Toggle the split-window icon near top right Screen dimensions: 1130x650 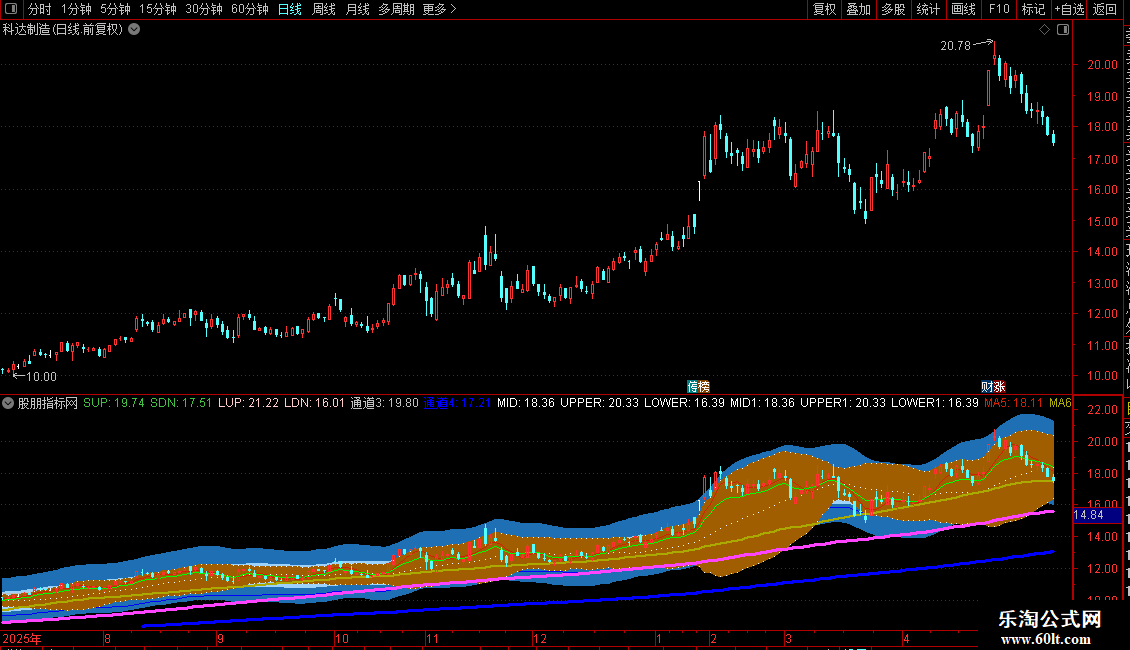coord(1063,30)
